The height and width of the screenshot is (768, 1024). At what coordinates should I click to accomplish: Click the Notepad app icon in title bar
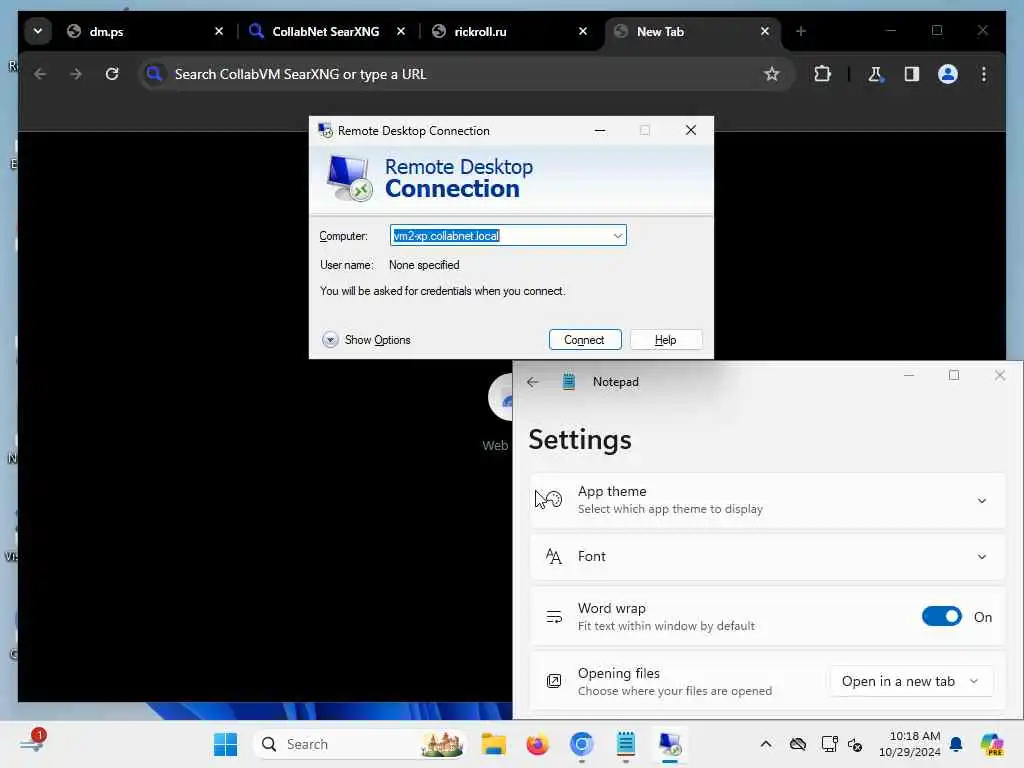click(x=569, y=382)
